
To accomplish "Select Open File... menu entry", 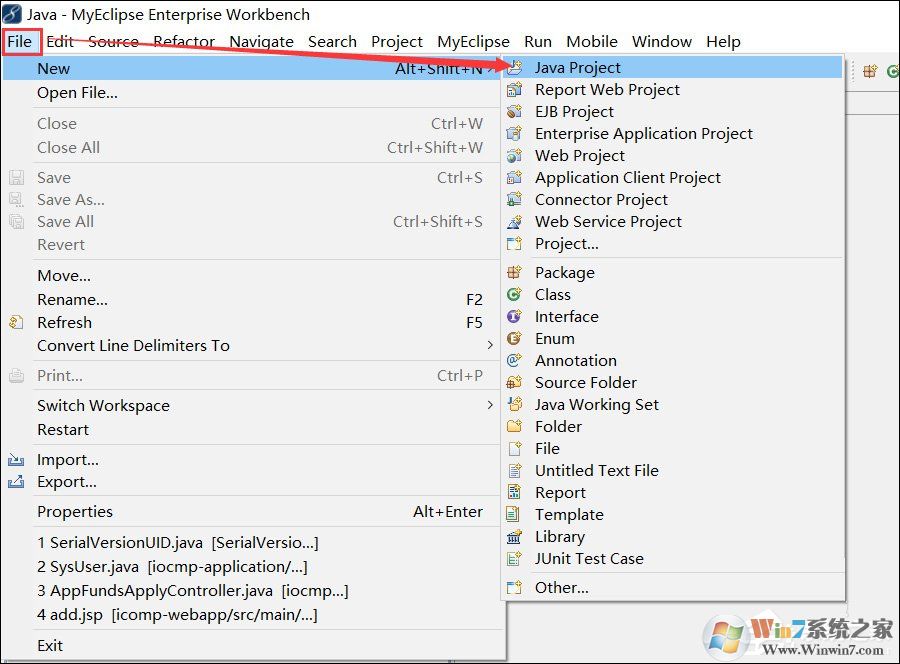I will [77, 93].
